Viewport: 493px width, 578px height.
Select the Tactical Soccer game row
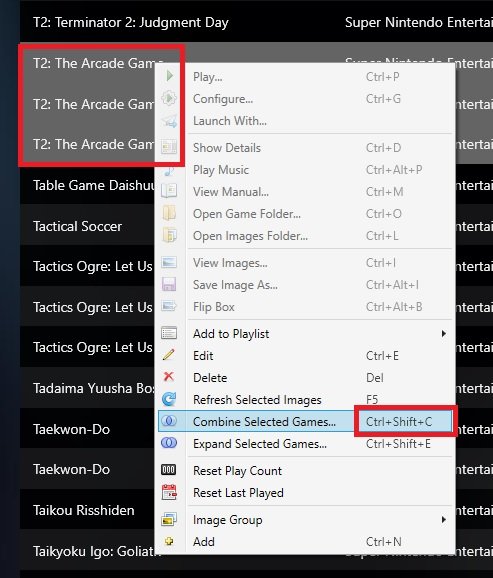87,226
